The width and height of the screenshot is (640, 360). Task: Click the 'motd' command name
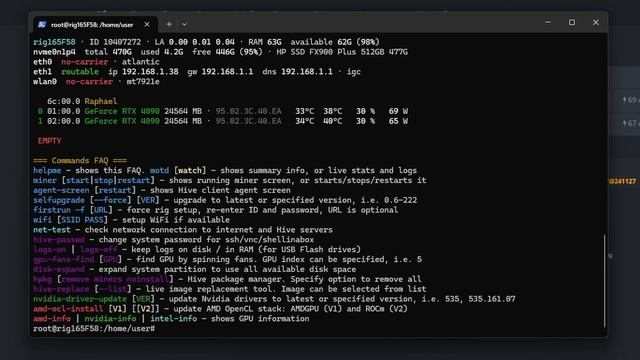159,171
